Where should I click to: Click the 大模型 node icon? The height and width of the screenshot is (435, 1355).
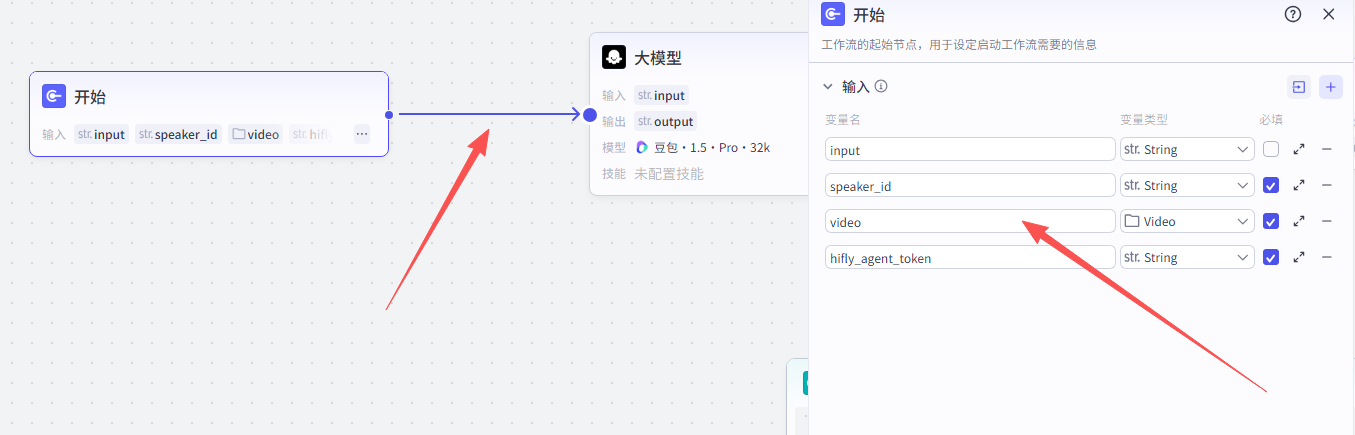click(x=614, y=57)
